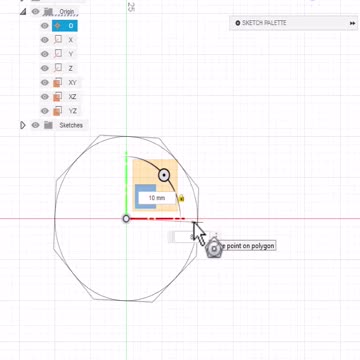
Task: Click the Sketches folder icon
Action: tap(49, 125)
